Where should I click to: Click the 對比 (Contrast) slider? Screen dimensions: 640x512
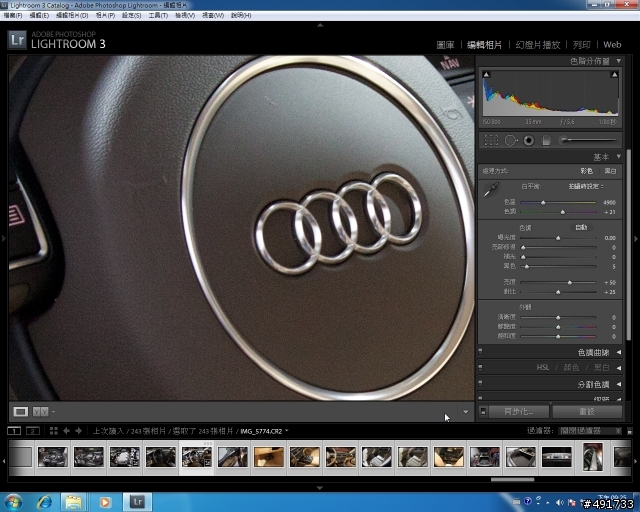pos(558,292)
